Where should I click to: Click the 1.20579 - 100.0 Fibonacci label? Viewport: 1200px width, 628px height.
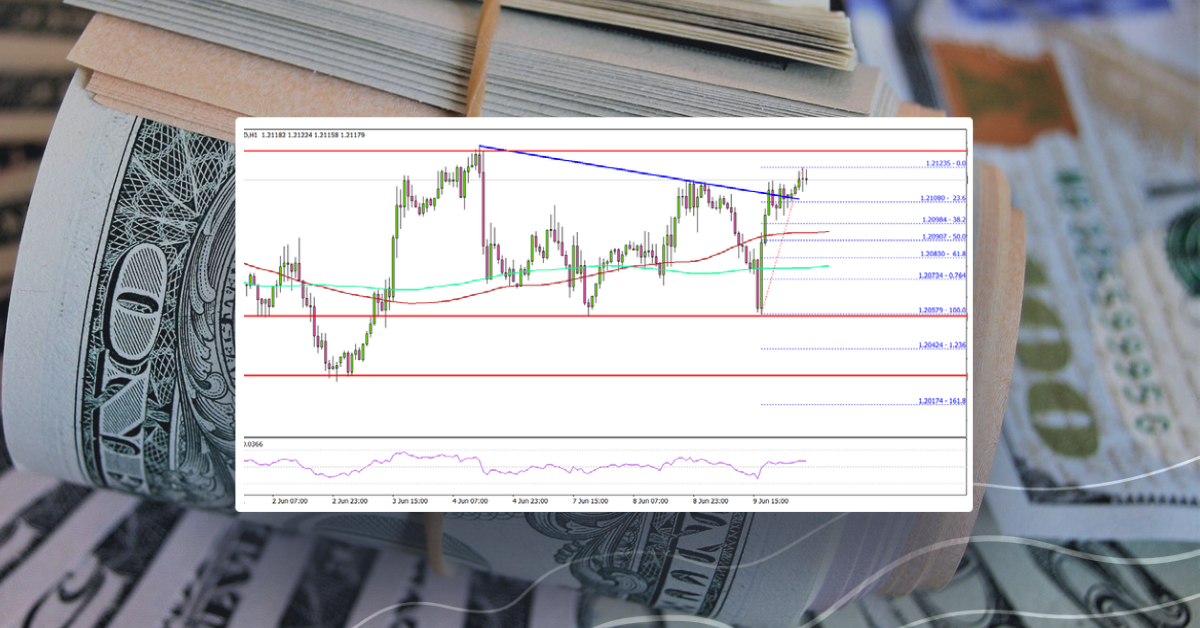940,311
